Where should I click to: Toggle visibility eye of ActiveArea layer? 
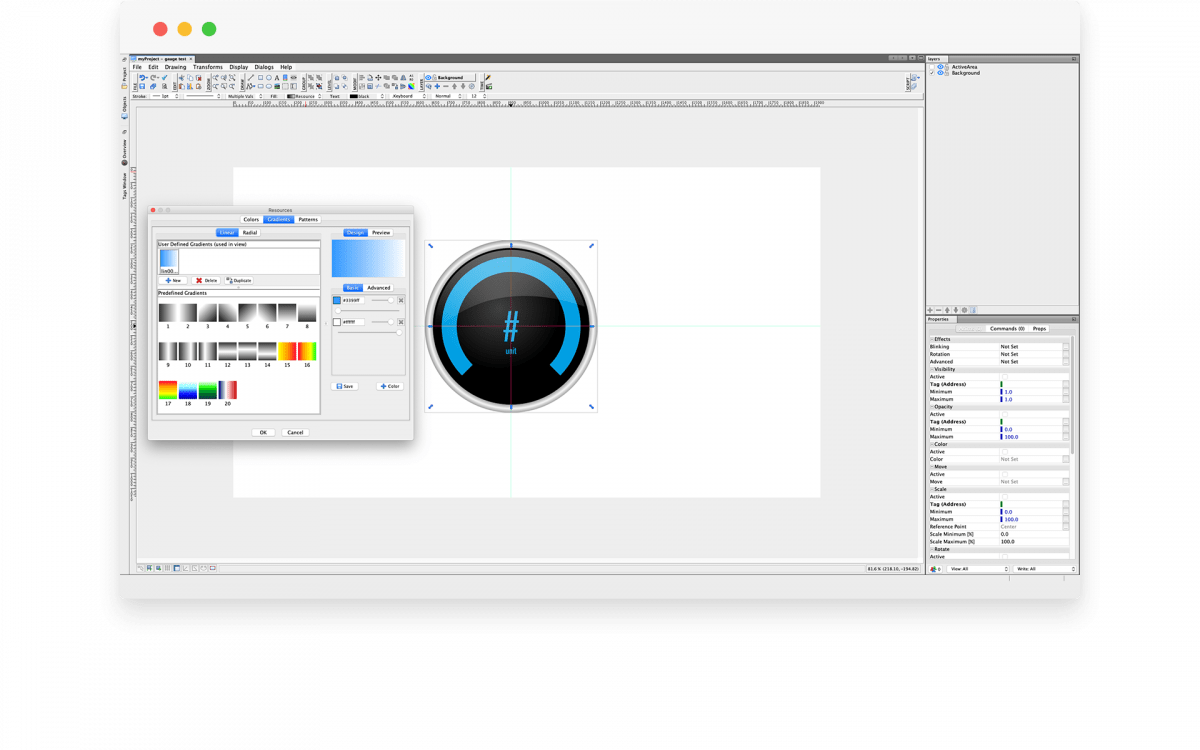(940, 67)
